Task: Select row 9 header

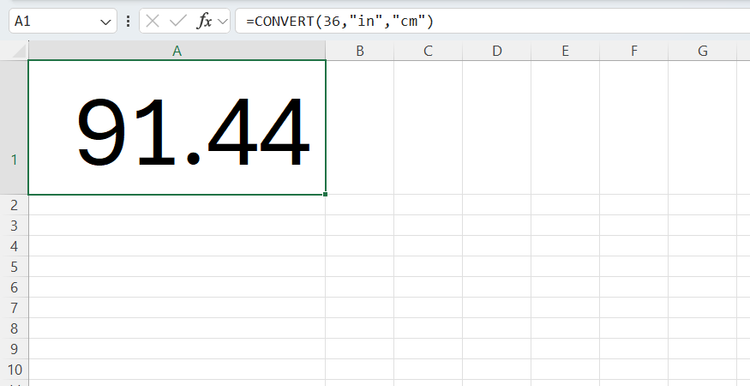Action: [x=14, y=349]
